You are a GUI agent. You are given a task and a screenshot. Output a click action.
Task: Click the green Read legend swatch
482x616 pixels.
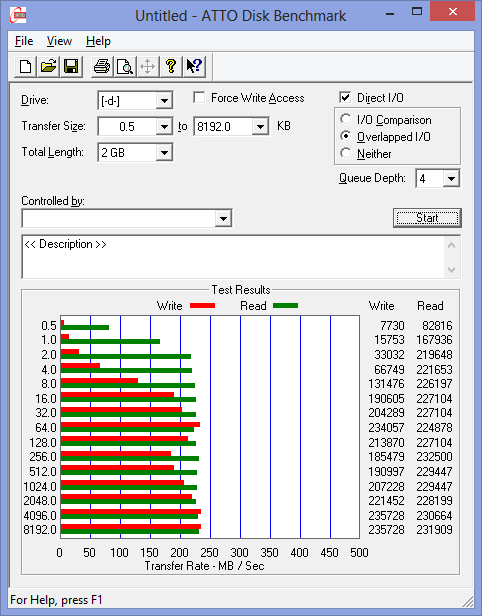click(x=285, y=305)
